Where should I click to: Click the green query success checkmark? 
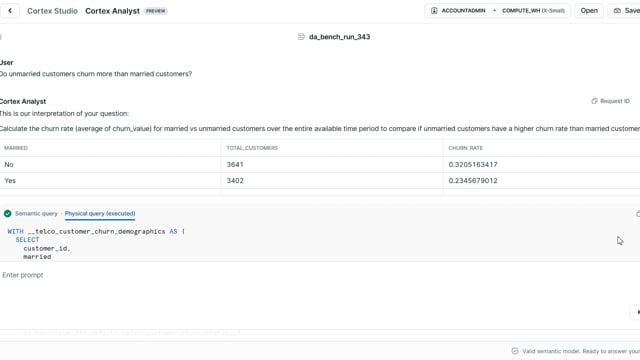[x=7, y=213]
